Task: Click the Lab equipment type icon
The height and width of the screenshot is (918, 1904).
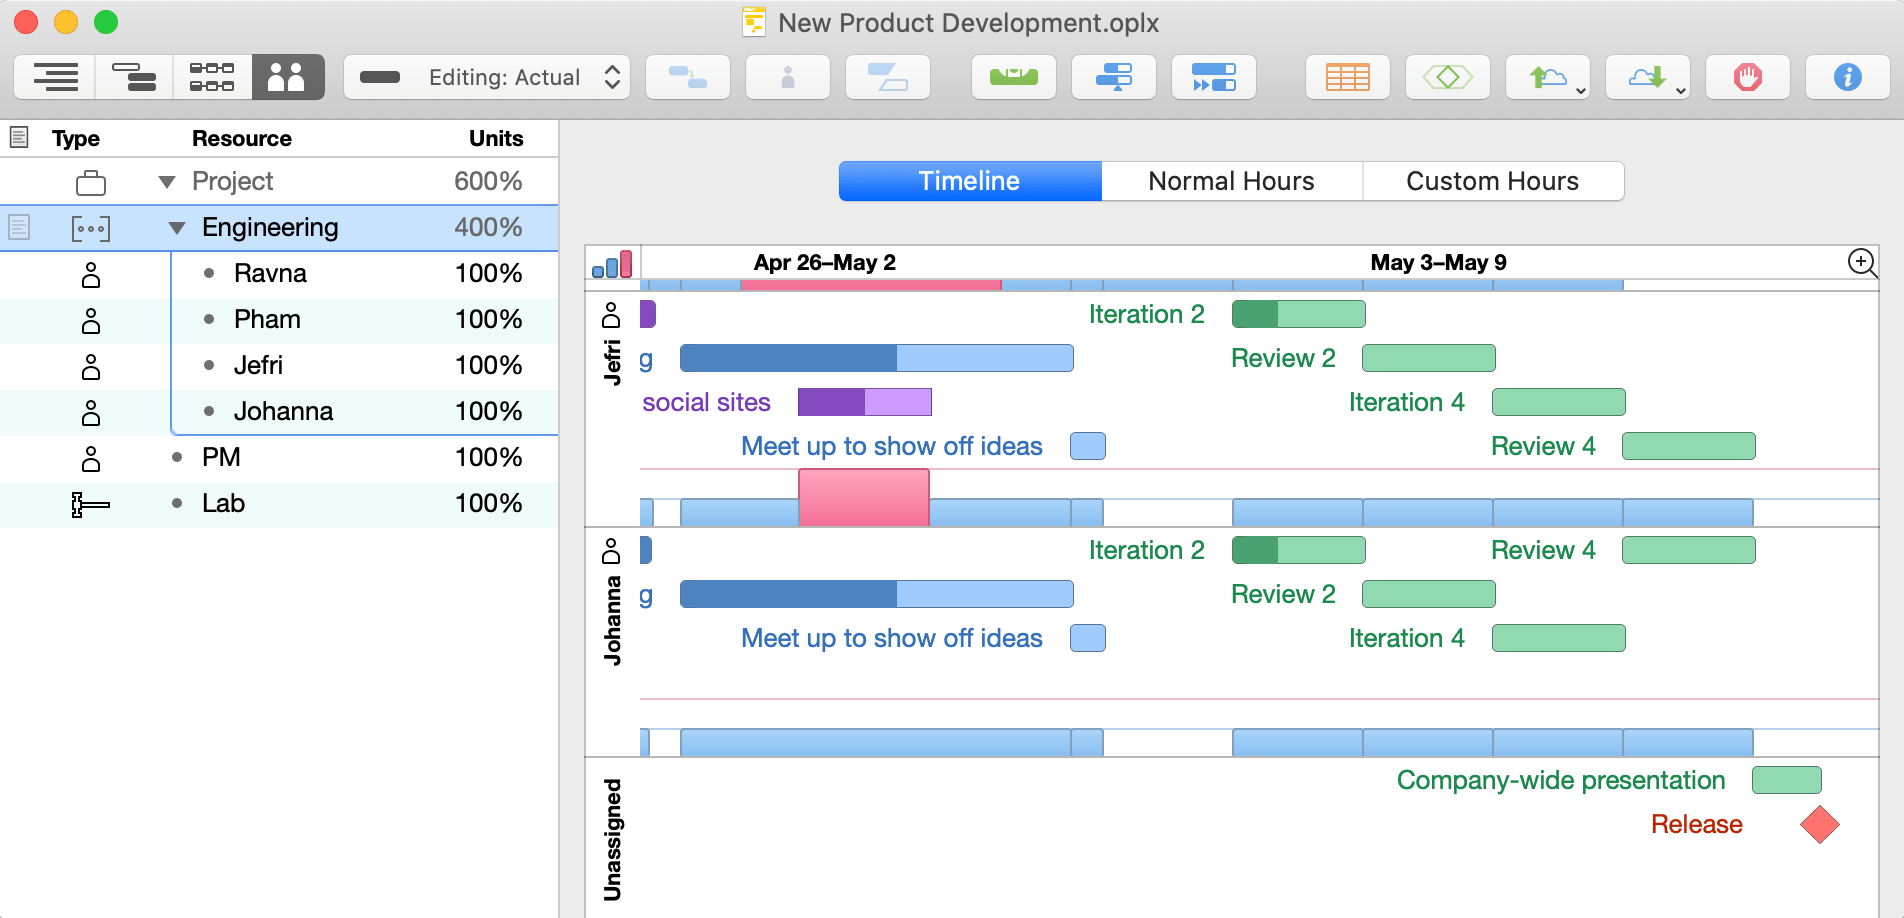Action: click(x=91, y=504)
